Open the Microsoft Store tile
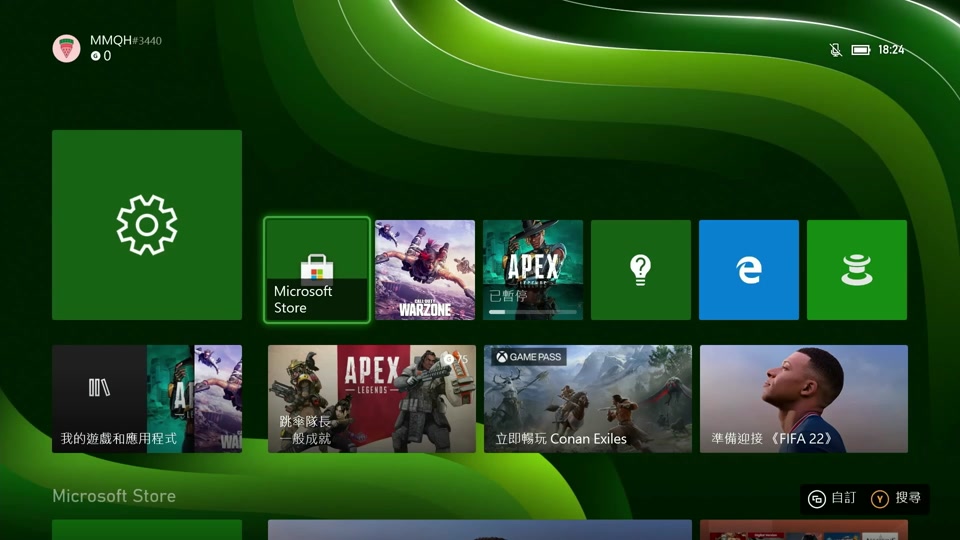Screen dimensions: 960x540 (317, 270)
